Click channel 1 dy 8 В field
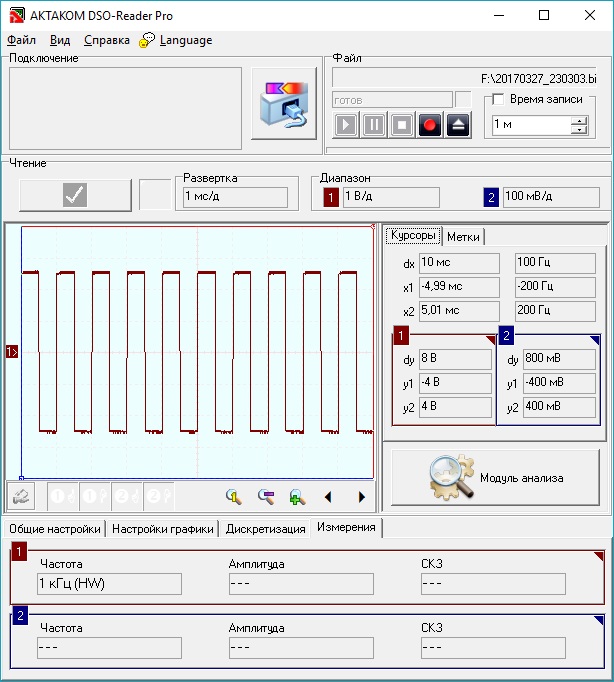The height and width of the screenshot is (682, 614). tap(455, 359)
